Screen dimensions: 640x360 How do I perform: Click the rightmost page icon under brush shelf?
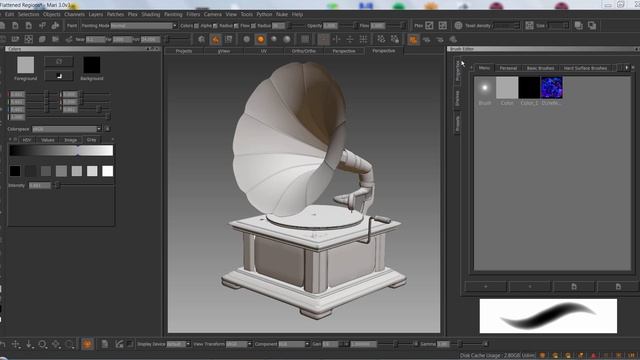click(618, 287)
